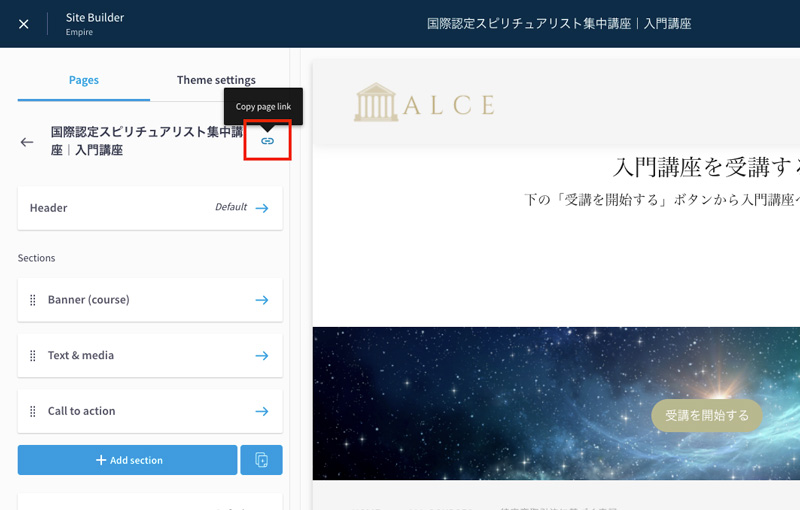The width and height of the screenshot is (800, 510).
Task: Click the Default label in Header row
Action: coord(230,208)
